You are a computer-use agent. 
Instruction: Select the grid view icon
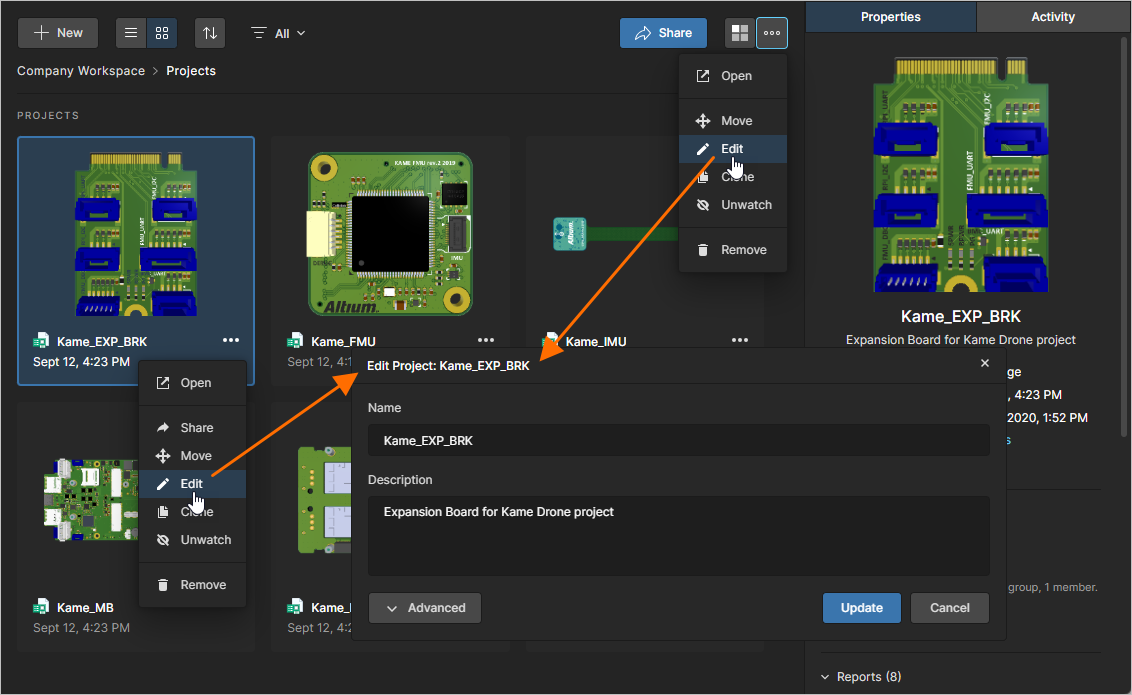point(161,33)
